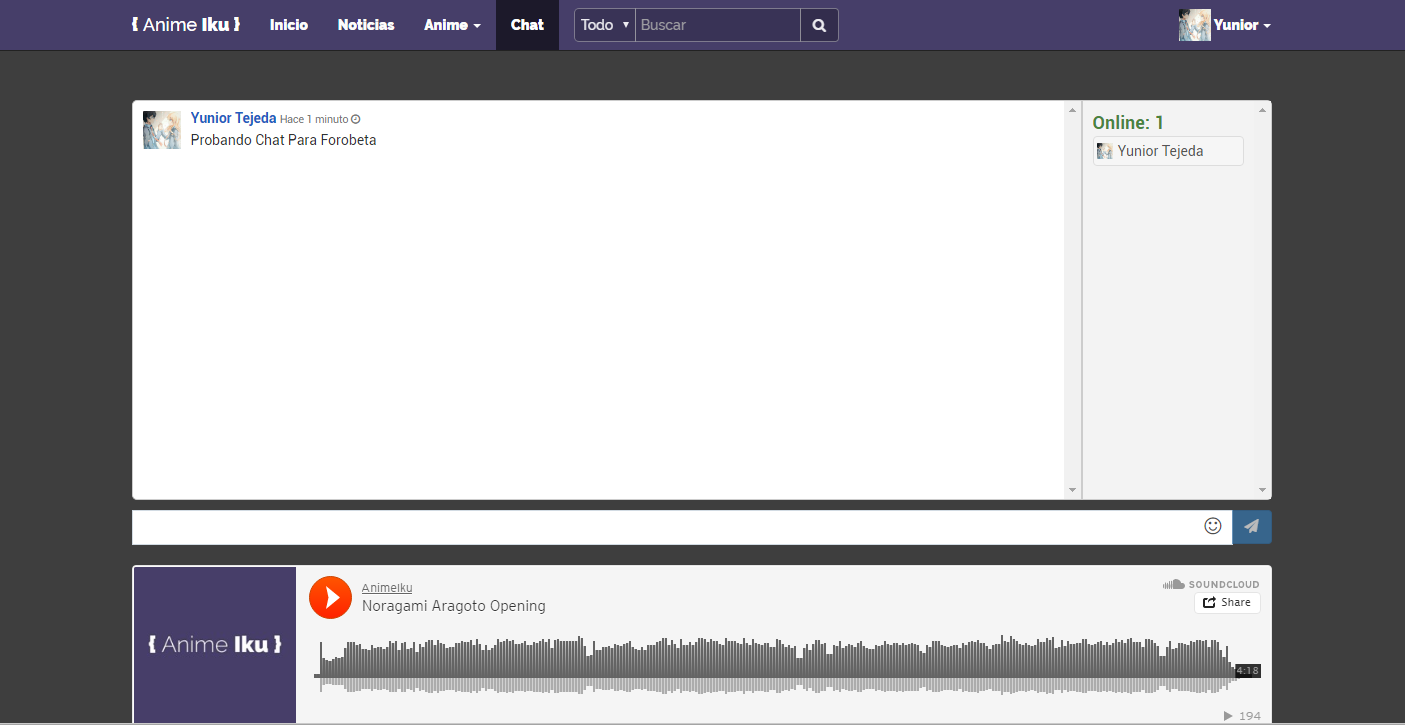Open the emoji picker smiley icon

(x=1213, y=526)
